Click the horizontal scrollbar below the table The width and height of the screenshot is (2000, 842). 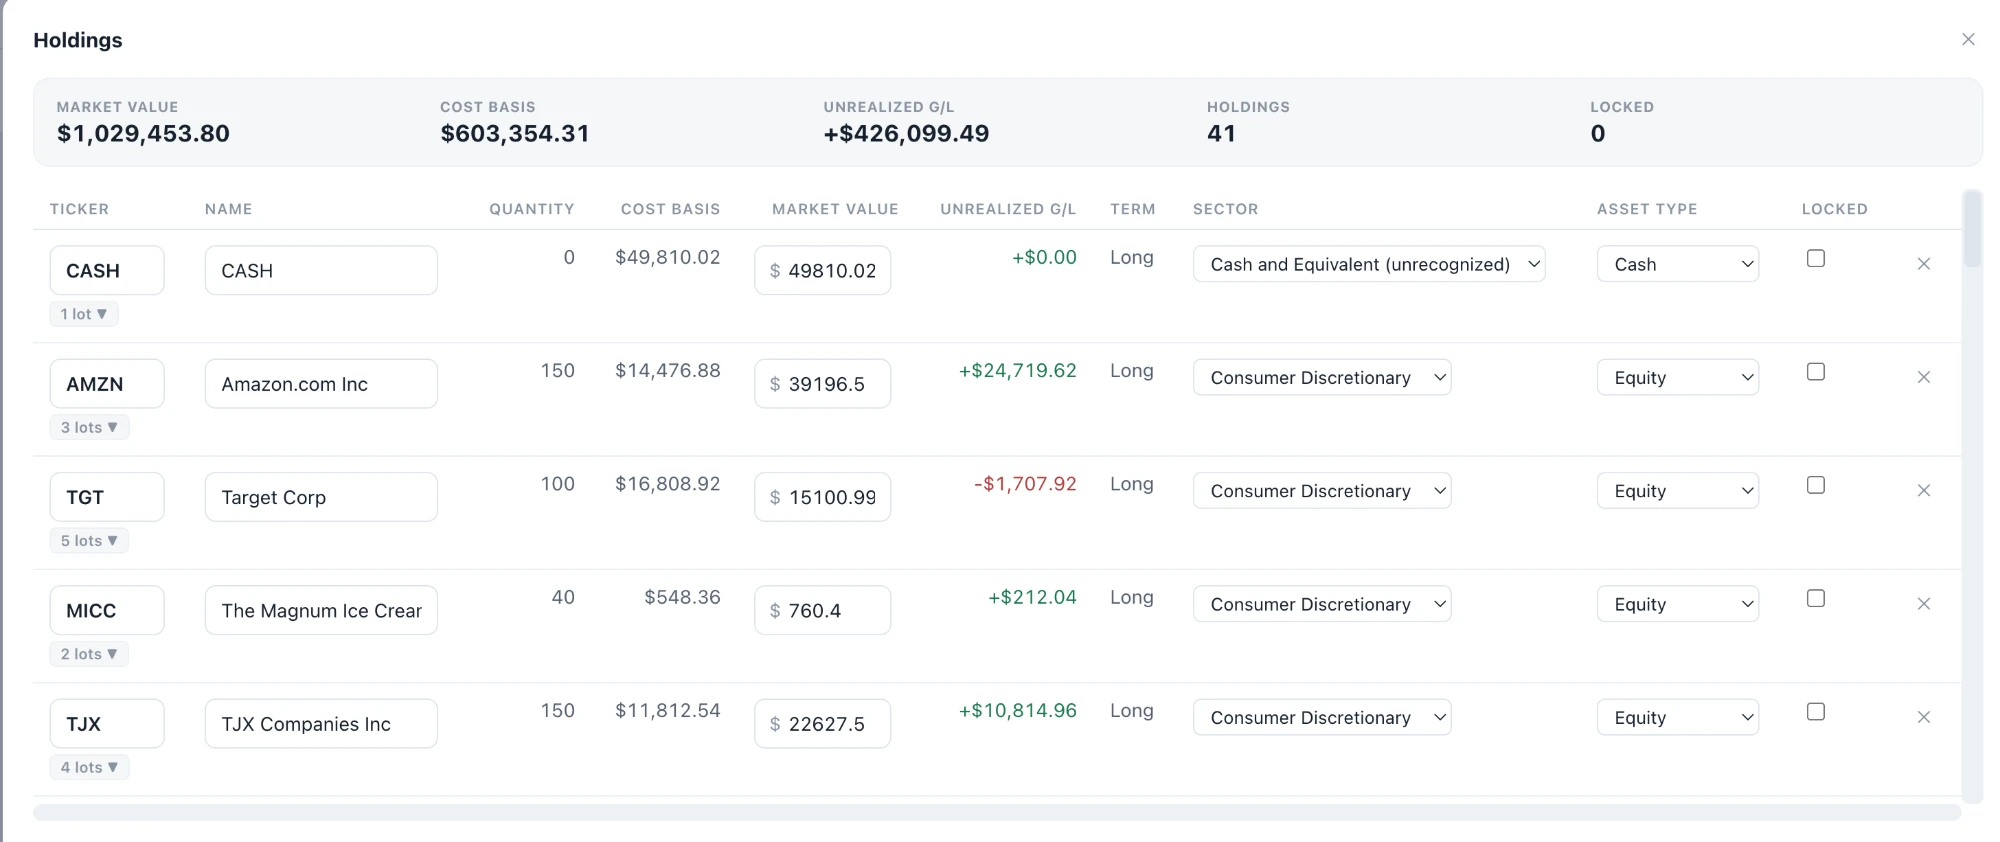pos(997,812)
